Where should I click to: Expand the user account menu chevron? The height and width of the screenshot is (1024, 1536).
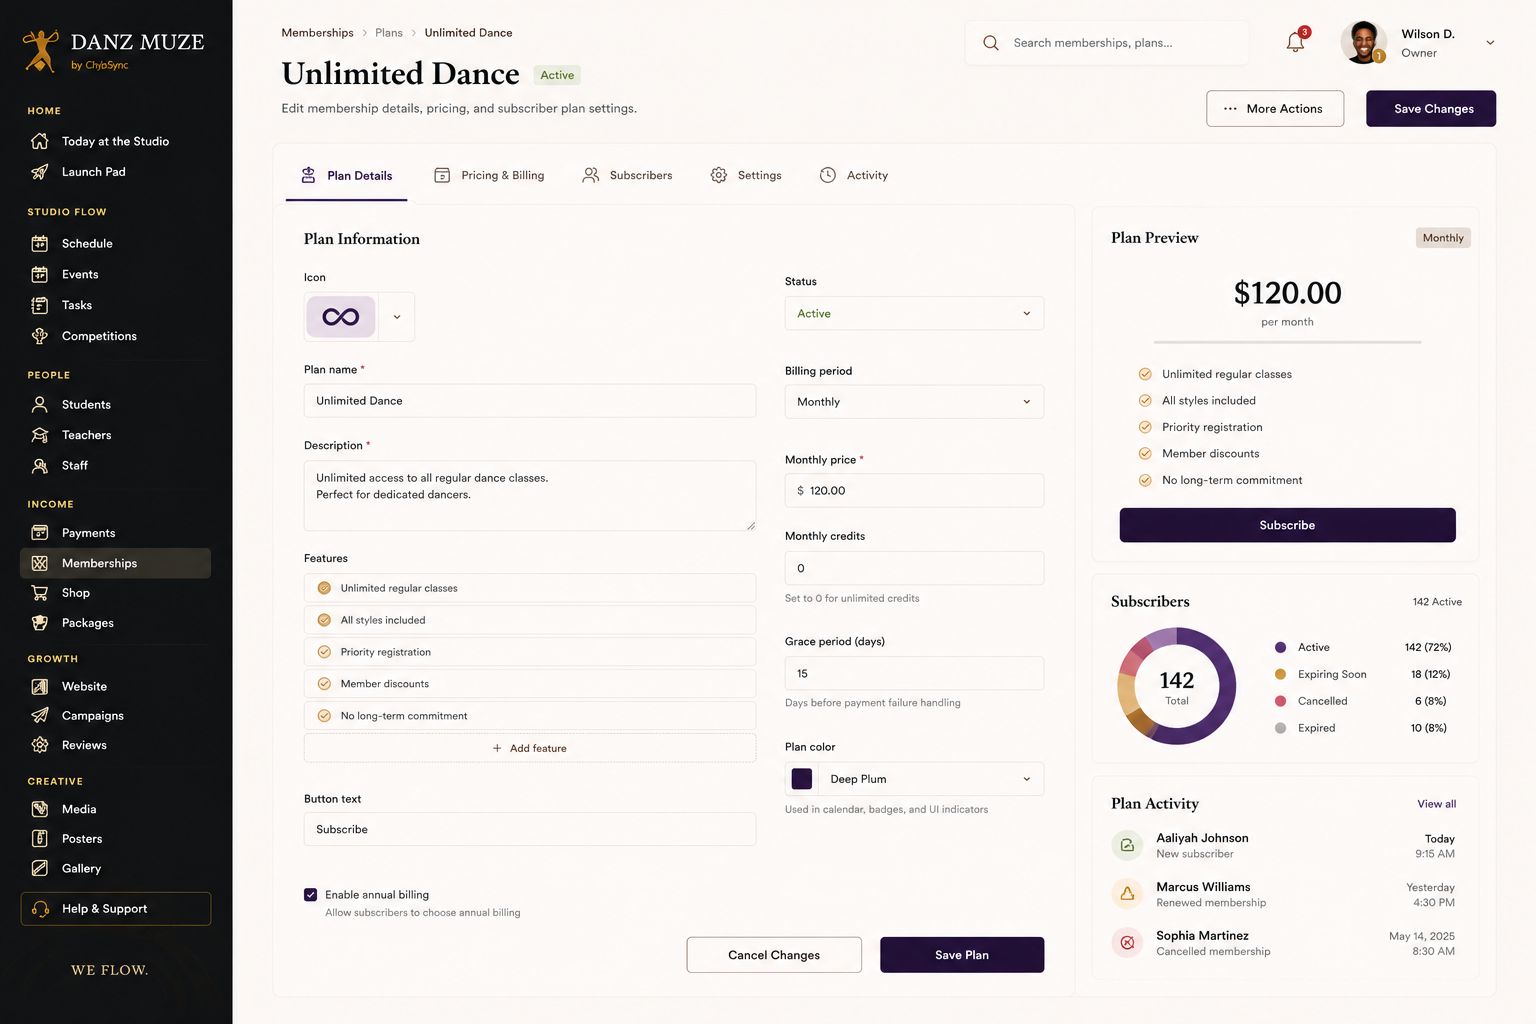pyautogui.click(x=1490, y=43)
